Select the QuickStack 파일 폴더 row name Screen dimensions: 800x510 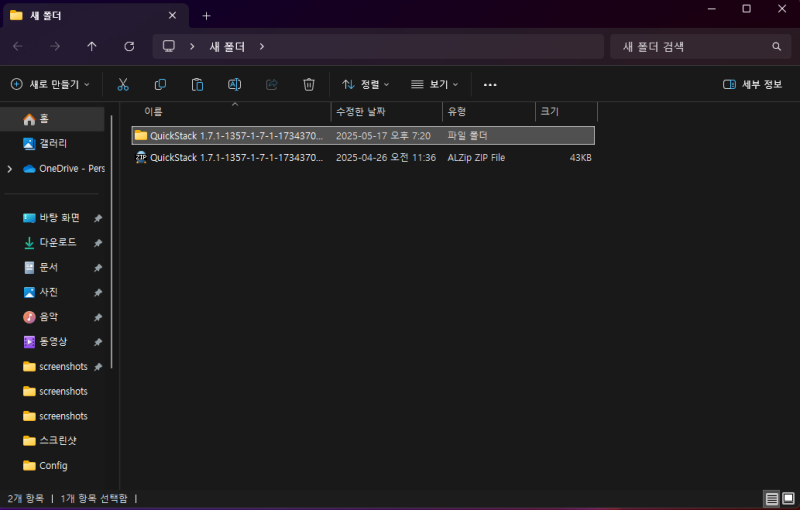click(236, 136)
